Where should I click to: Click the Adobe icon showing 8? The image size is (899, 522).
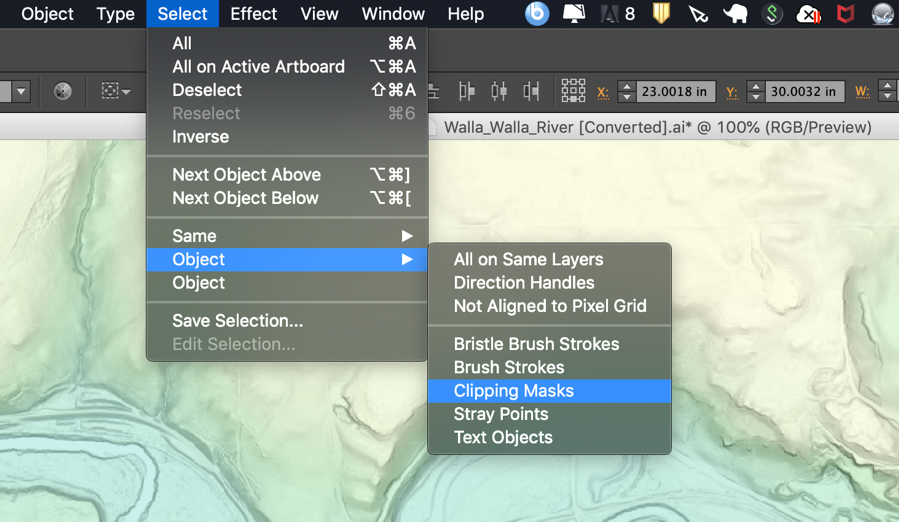point(617,13)
